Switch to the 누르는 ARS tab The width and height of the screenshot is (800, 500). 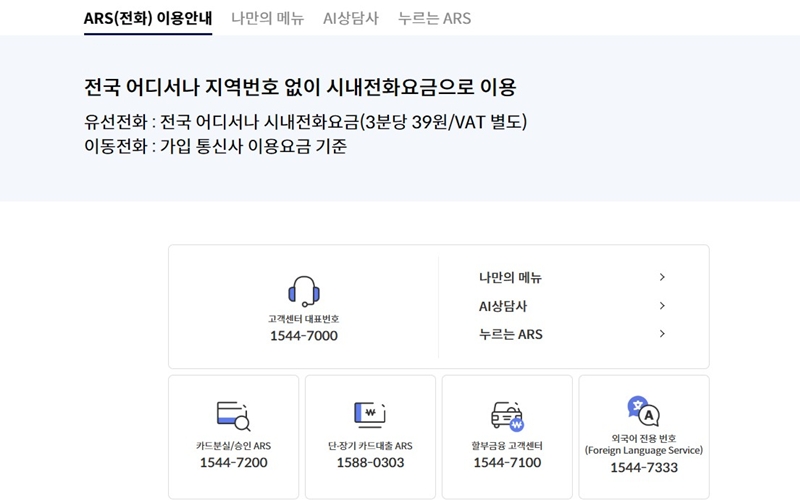(434, 18)
